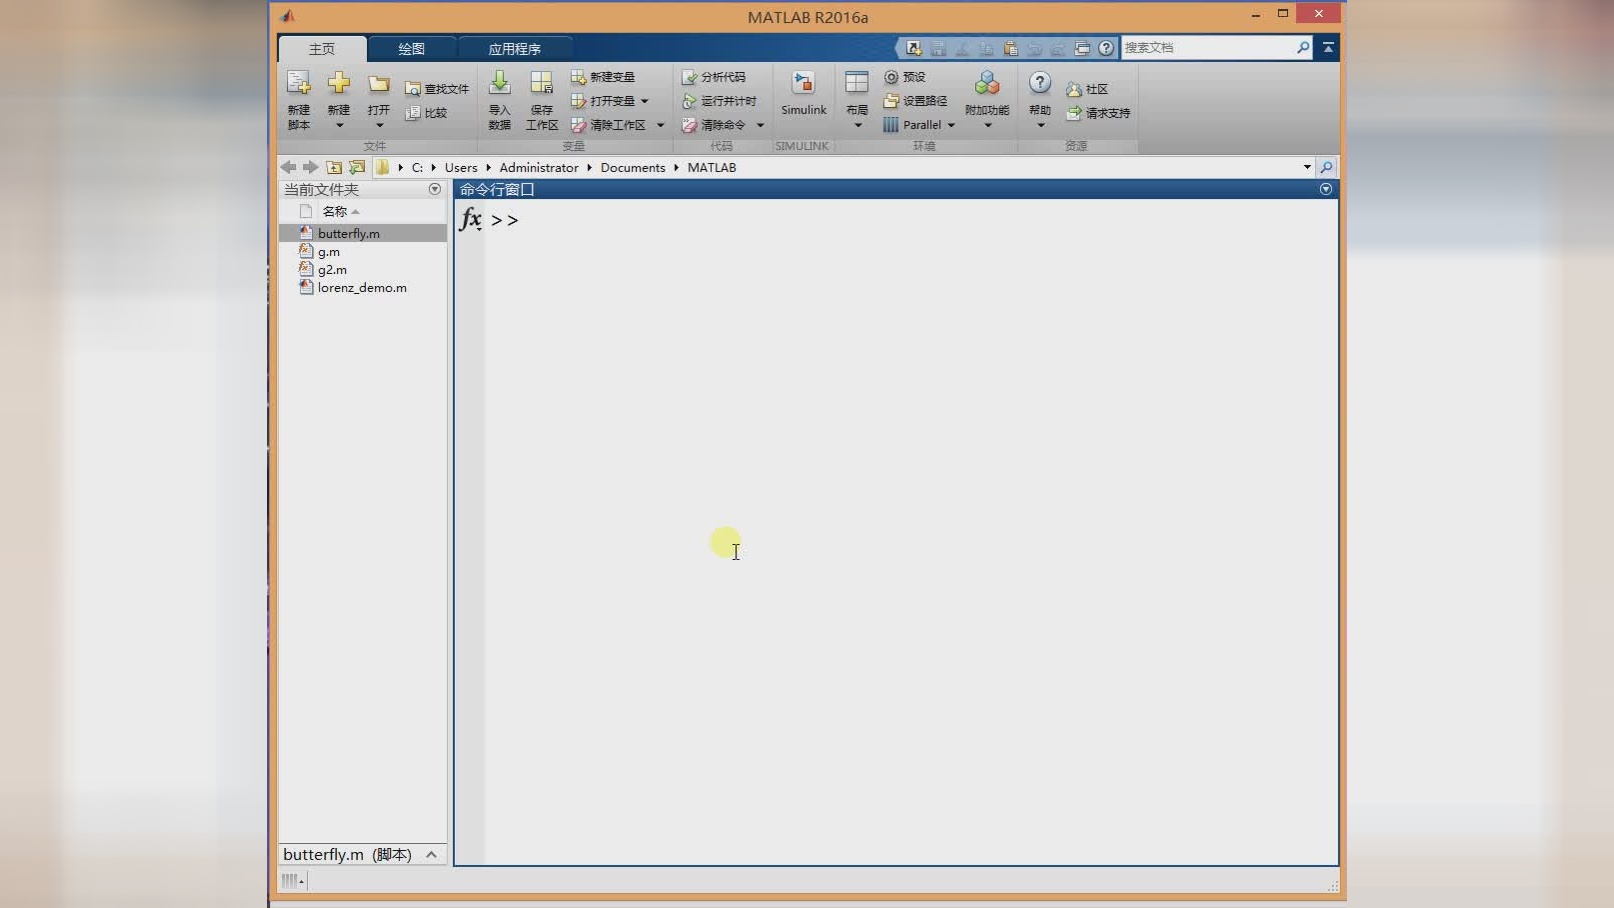Launch Simulink from the toolbar
The height and width of the screenshot is (908, 1614).
point(803,95)
